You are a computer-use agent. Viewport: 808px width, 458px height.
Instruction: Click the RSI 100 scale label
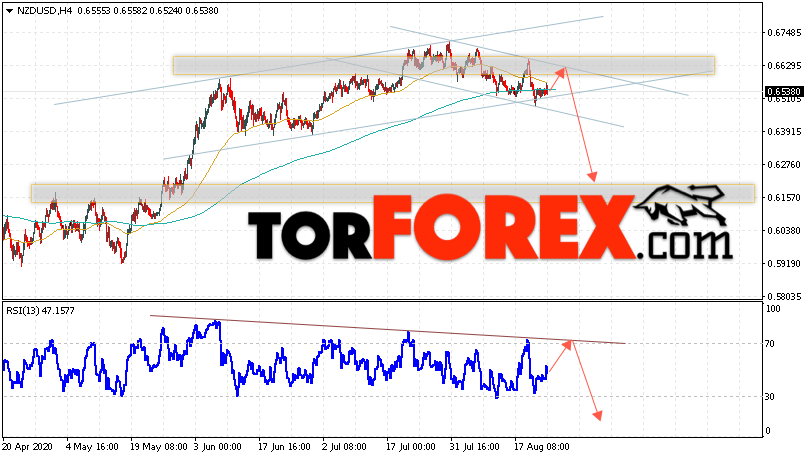pos(773,309)
